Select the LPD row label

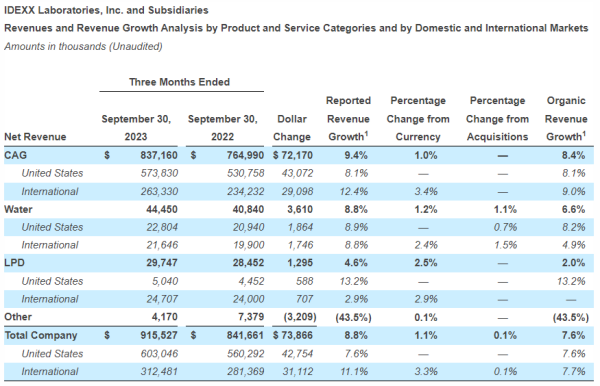coord(15,263)
